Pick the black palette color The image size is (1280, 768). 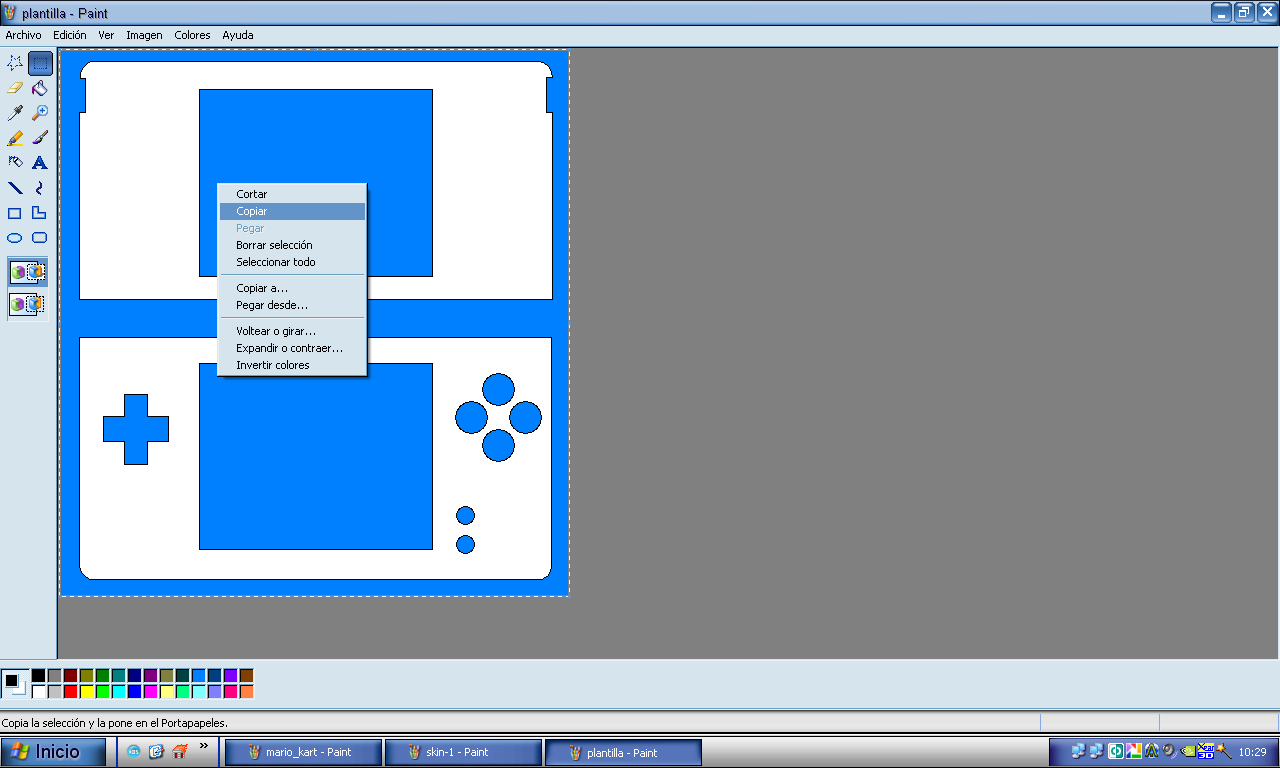tap(38, 676)
